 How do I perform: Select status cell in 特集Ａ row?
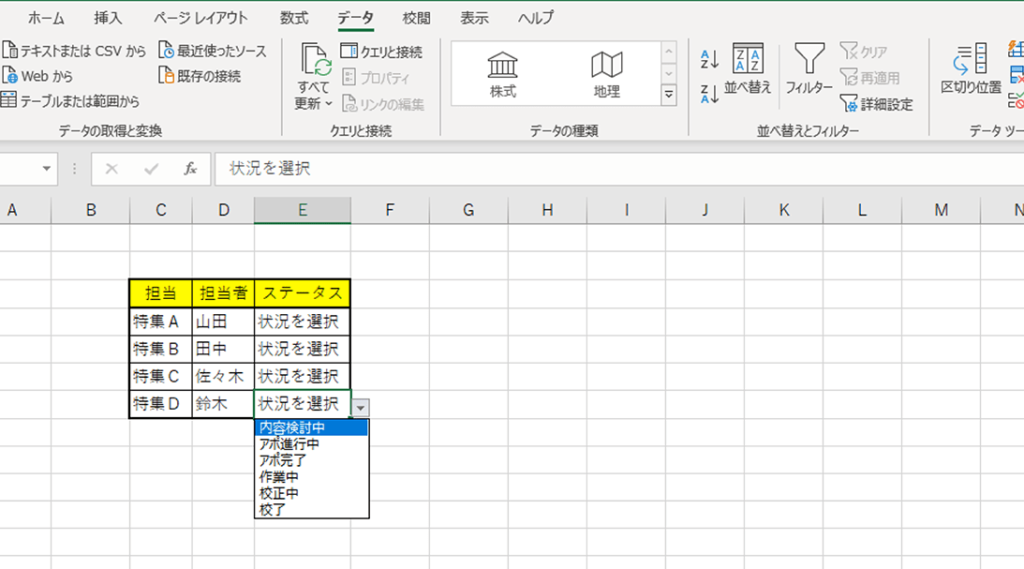[302, 321]
